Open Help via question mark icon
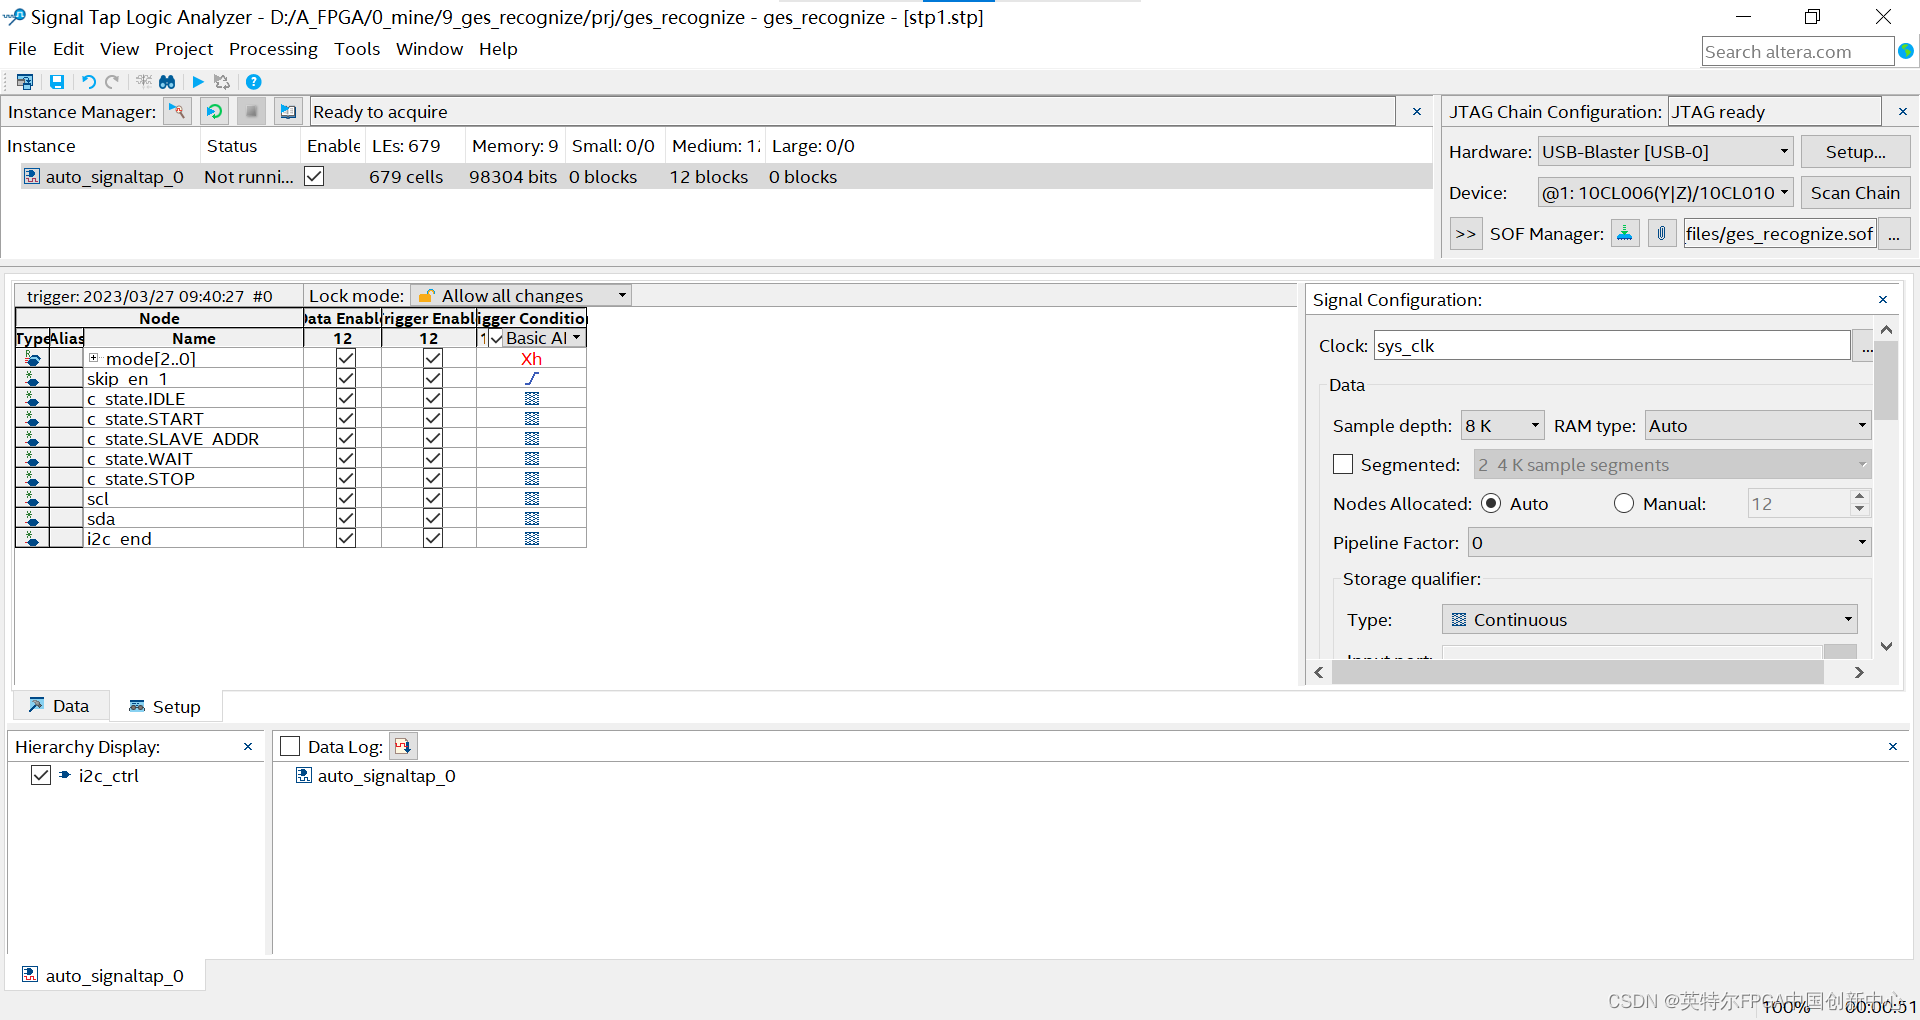Screen dimensions: 1920x1020 [x=254, y=82]
